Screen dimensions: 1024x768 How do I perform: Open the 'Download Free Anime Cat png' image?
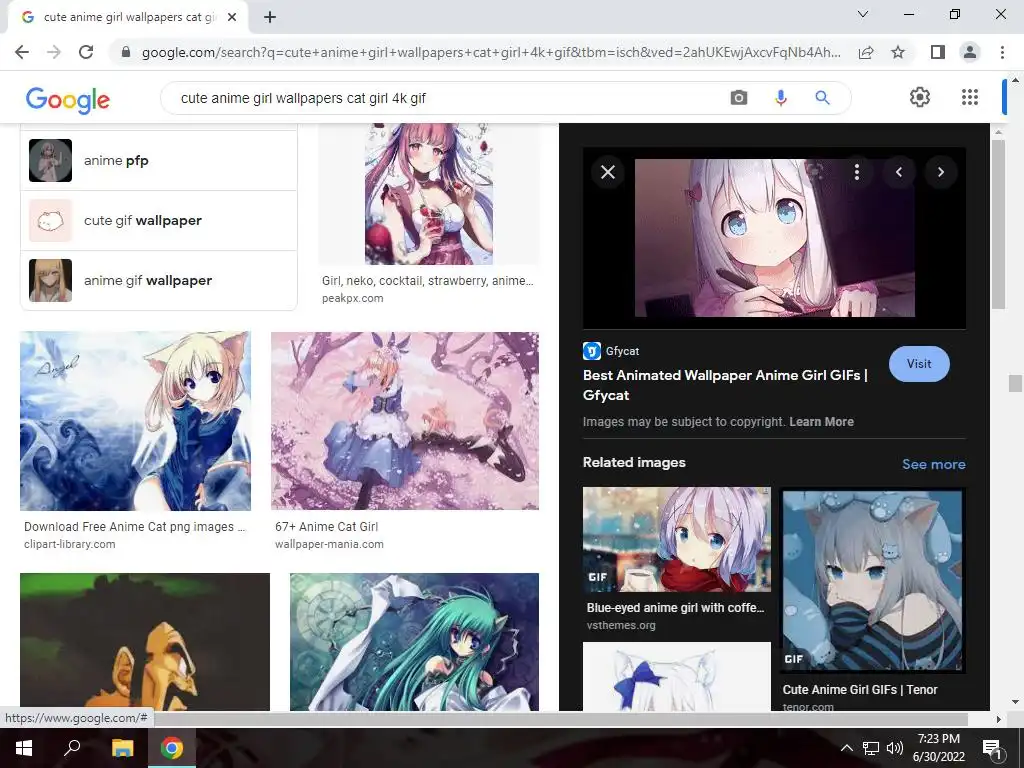(135, 421)
